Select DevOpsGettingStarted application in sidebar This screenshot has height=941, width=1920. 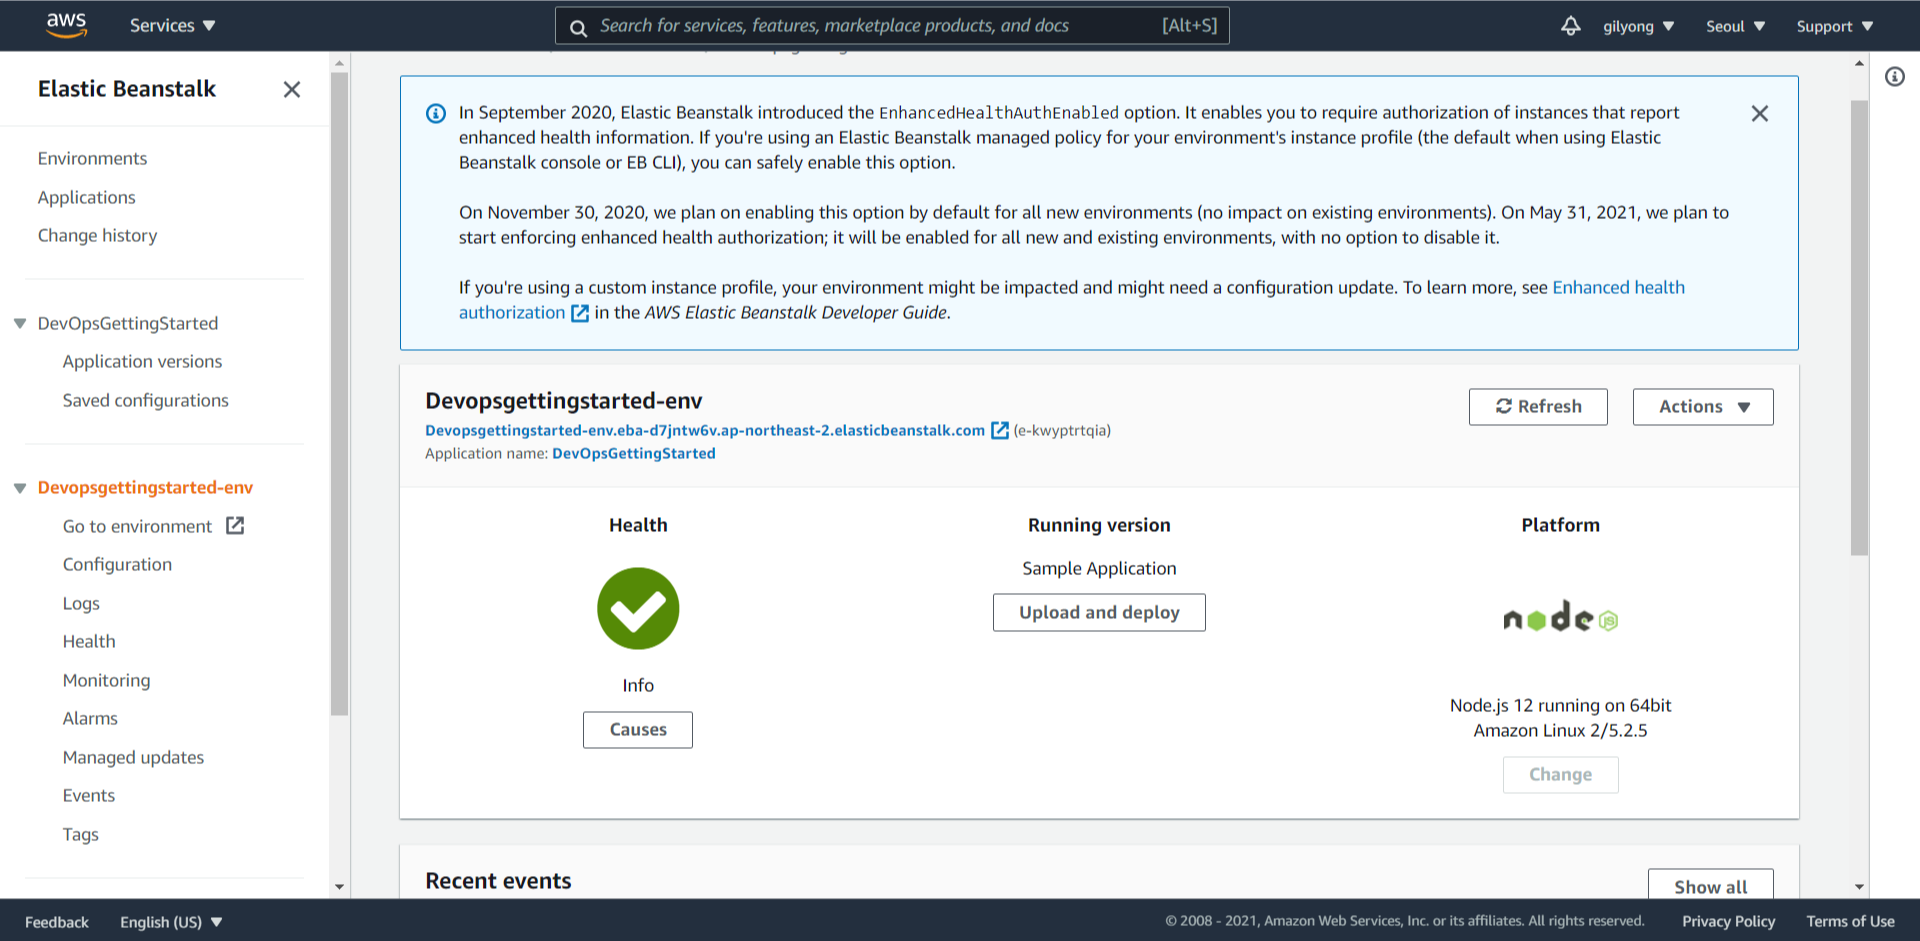[128, 323]
